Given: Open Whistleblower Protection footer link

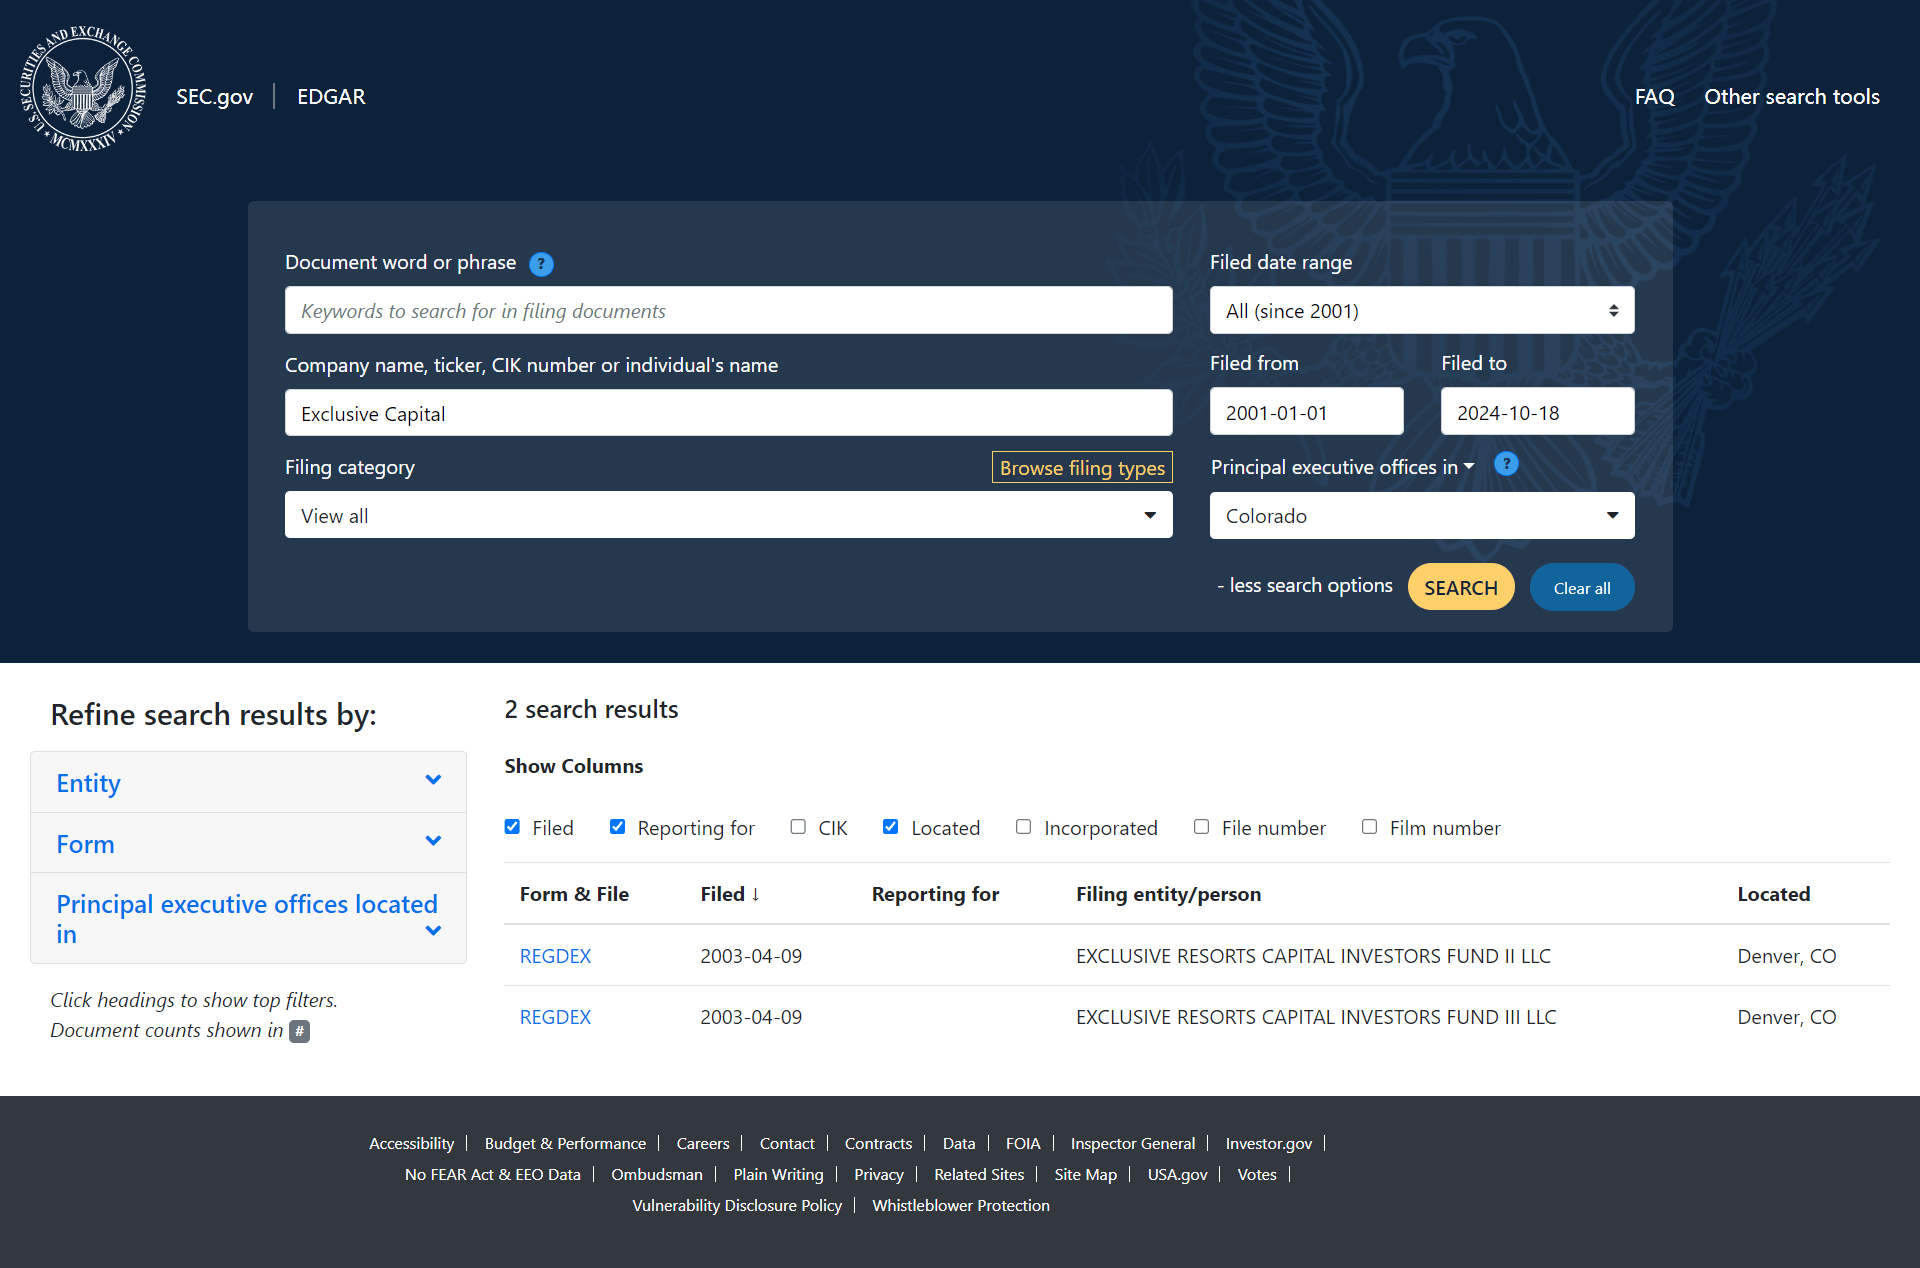Looking at the screenshot, I should [x=961, y=1206].
